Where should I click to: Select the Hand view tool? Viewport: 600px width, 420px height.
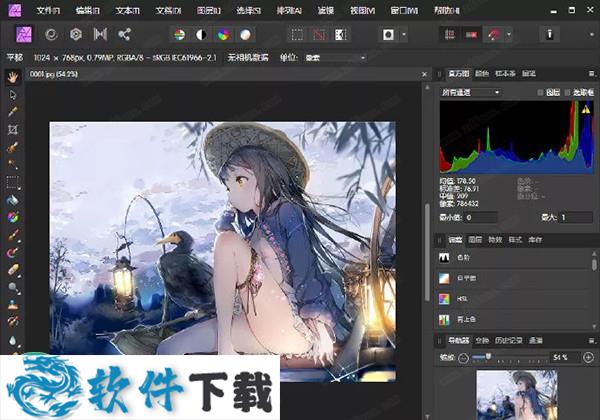coord(13,77)
